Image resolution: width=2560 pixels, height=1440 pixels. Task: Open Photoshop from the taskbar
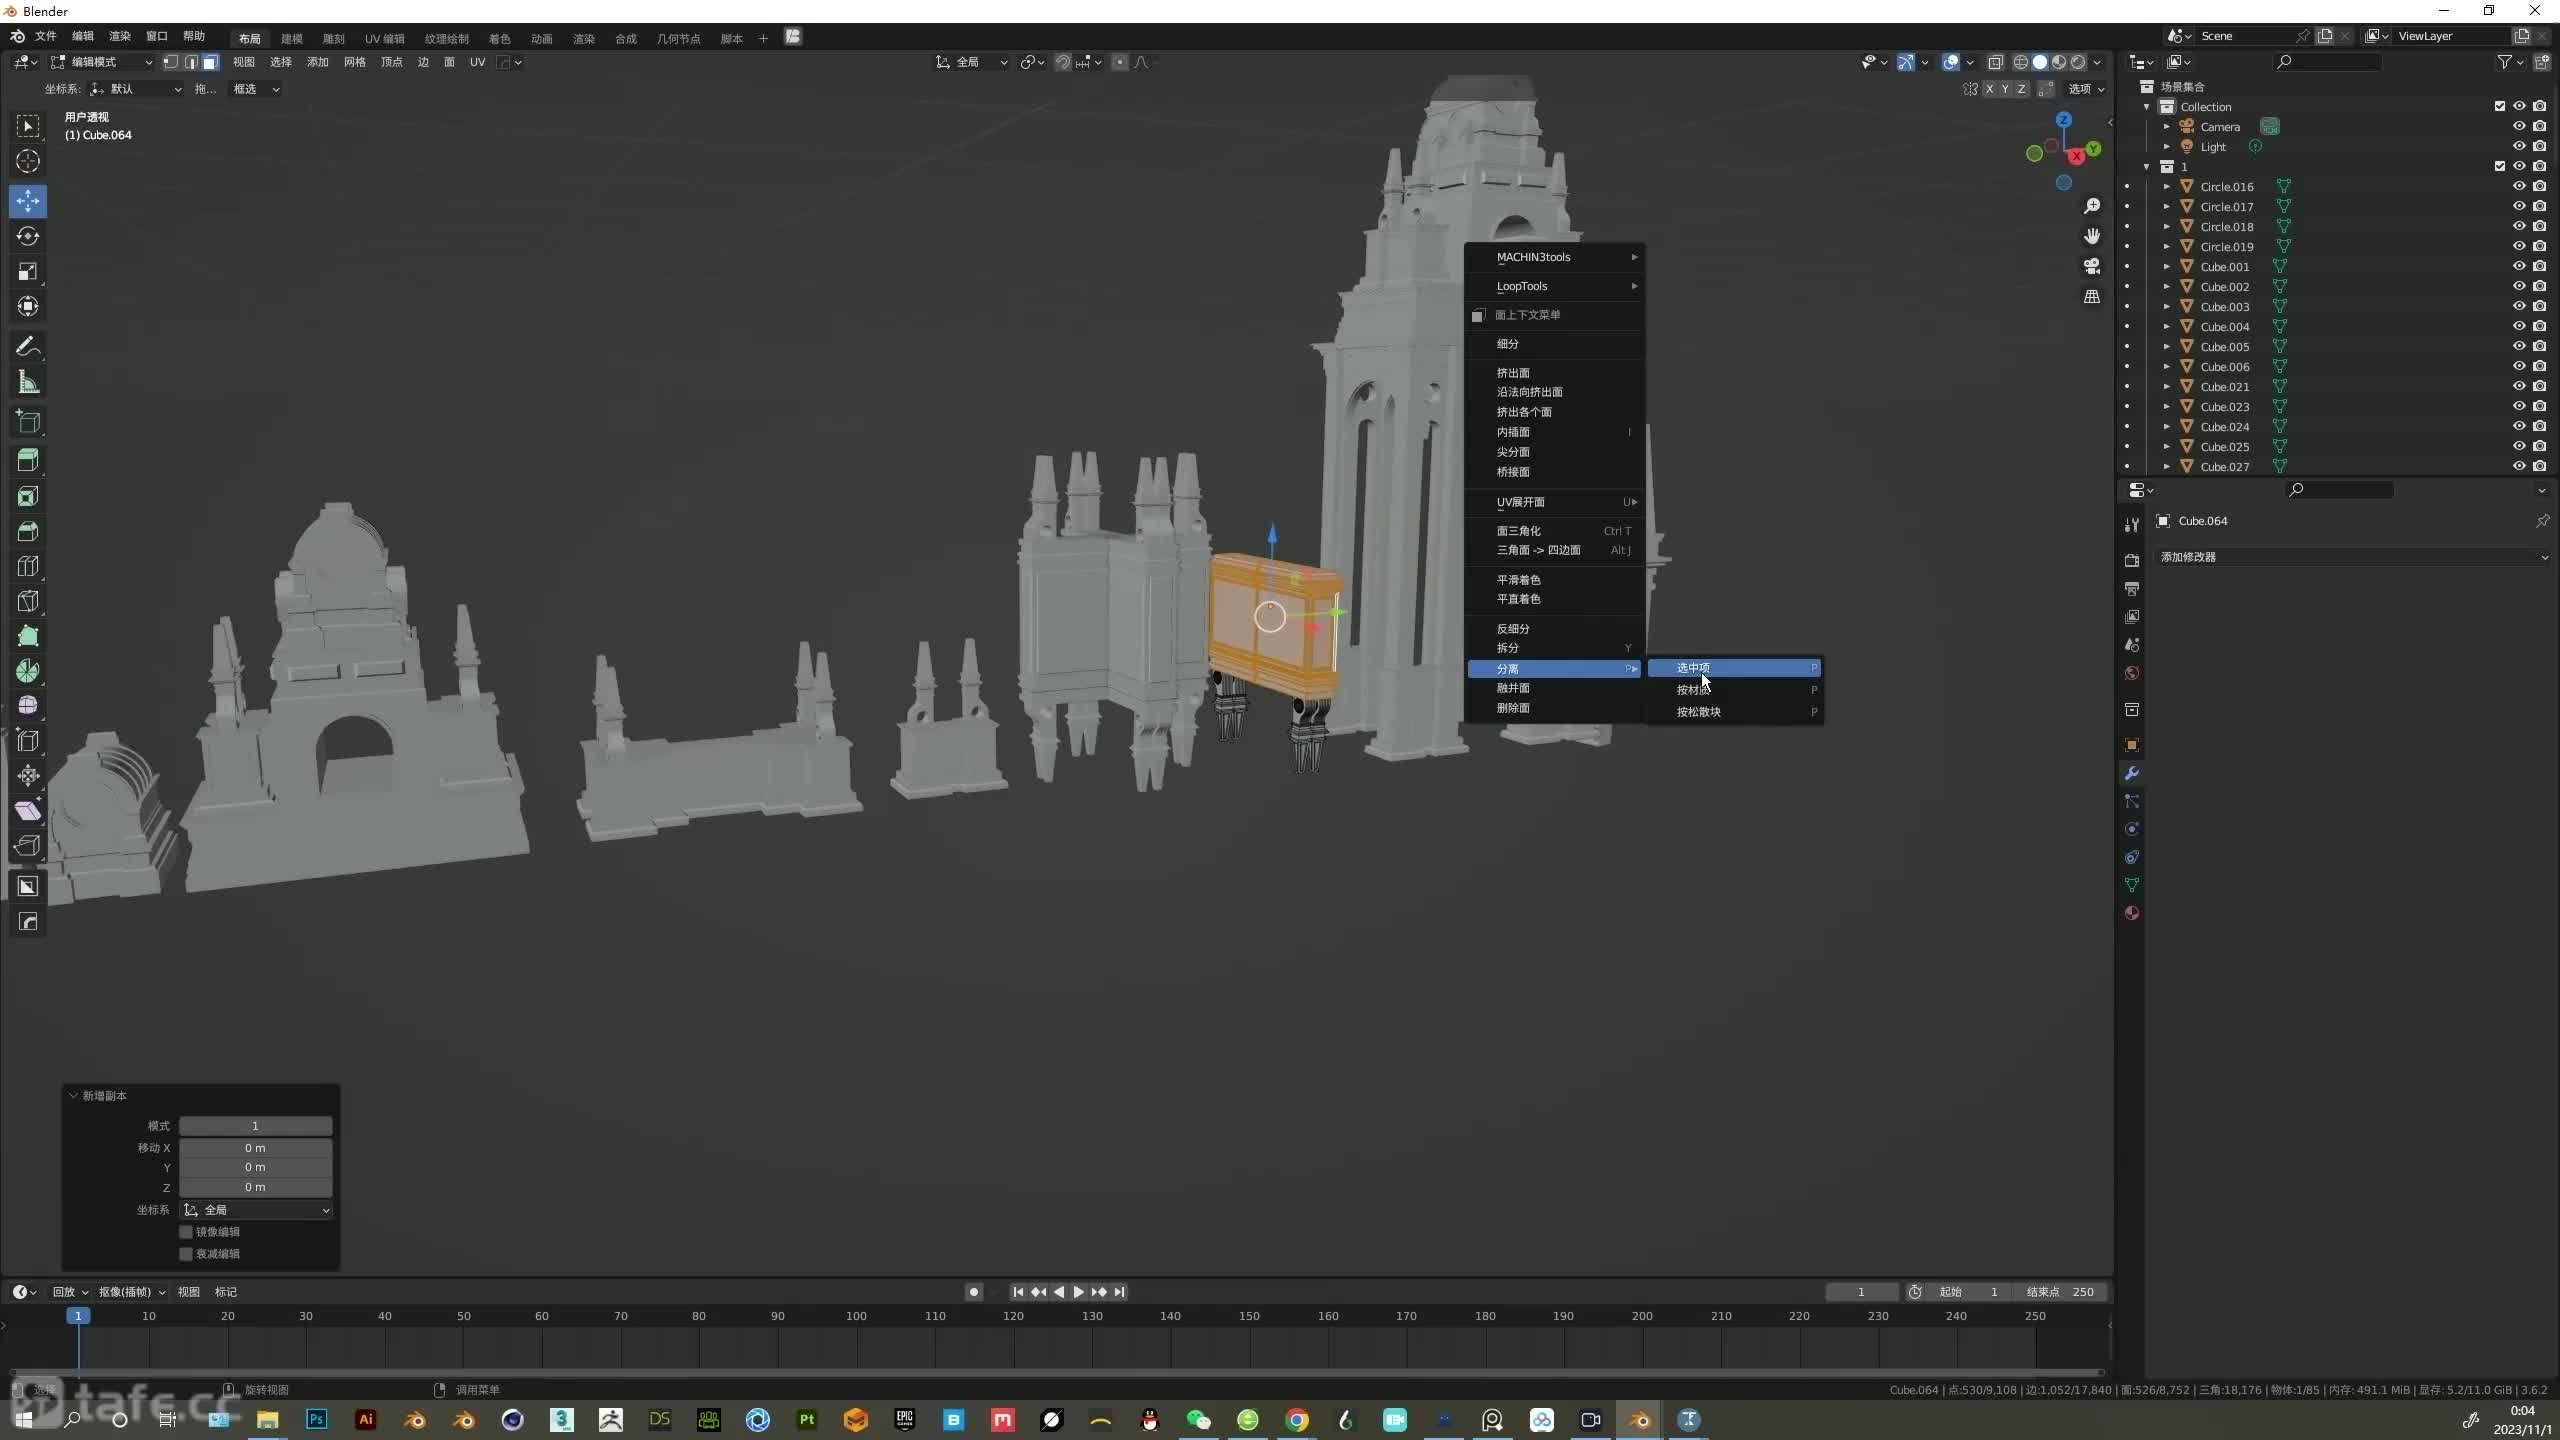click(317, 1420)
